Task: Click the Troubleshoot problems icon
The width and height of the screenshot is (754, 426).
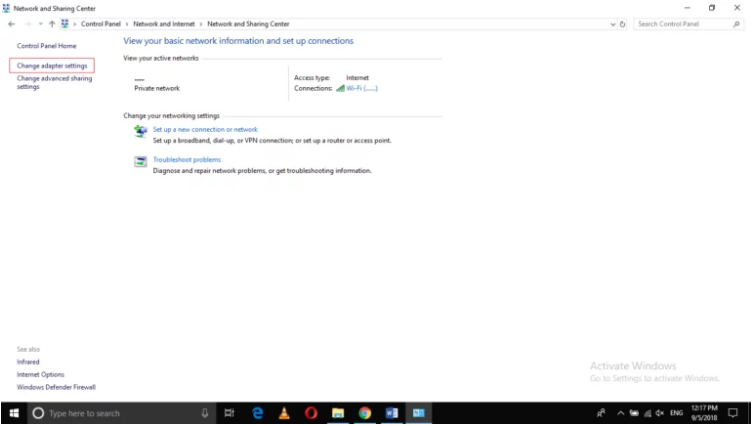Action: click(141, 163)
